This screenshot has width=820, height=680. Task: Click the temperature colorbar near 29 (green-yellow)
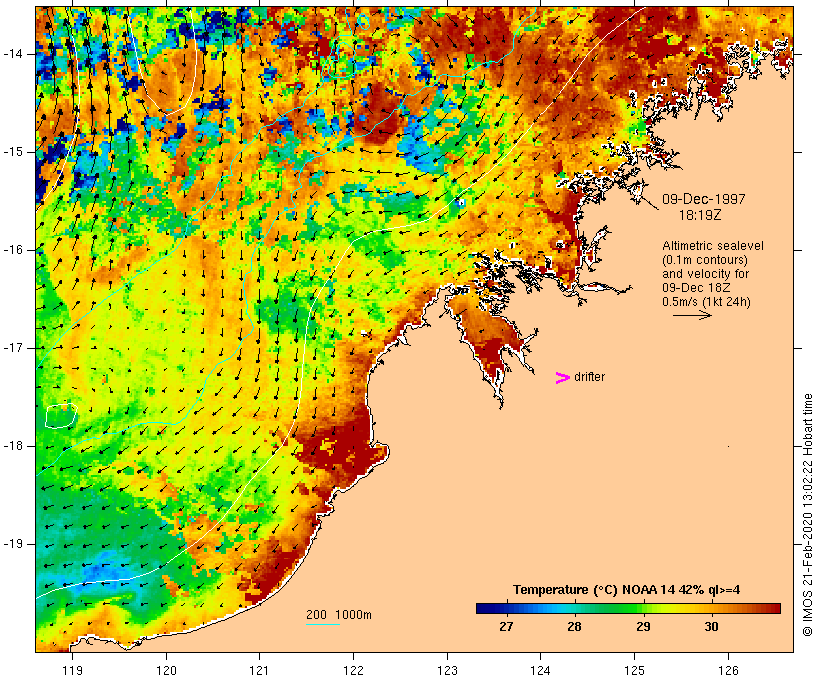[x=643, y=608]
